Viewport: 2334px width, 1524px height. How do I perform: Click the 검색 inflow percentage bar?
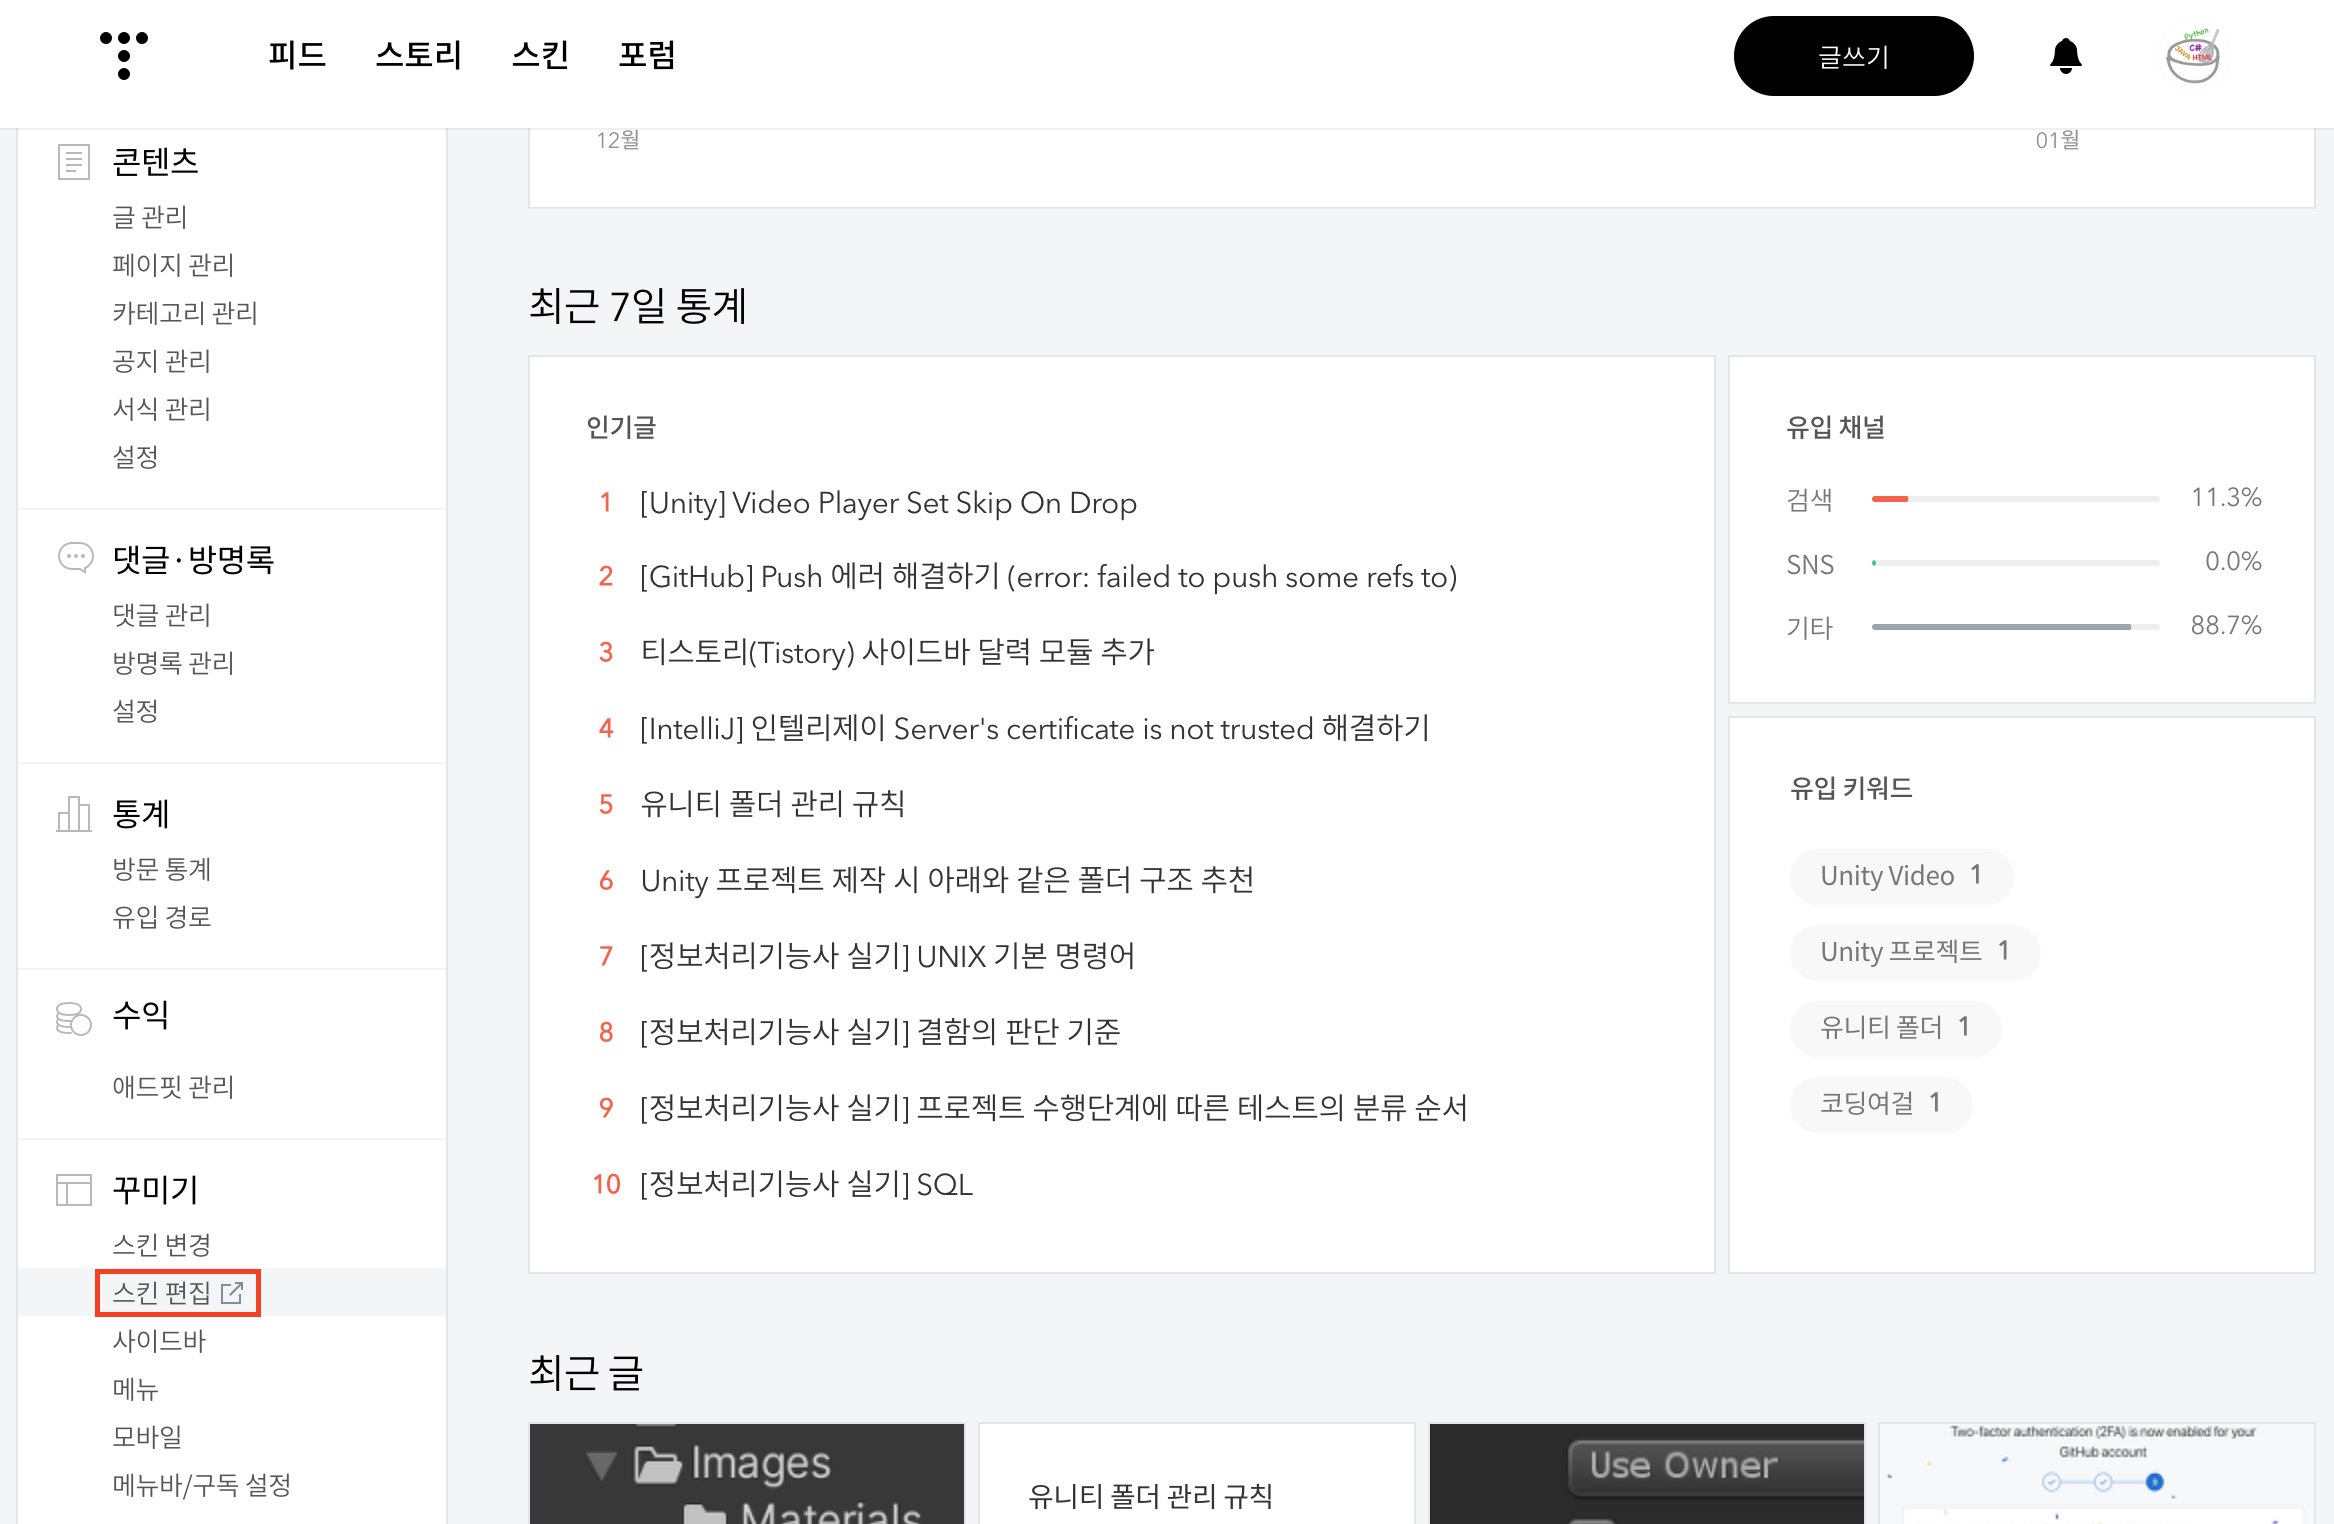coord(2015,498)
